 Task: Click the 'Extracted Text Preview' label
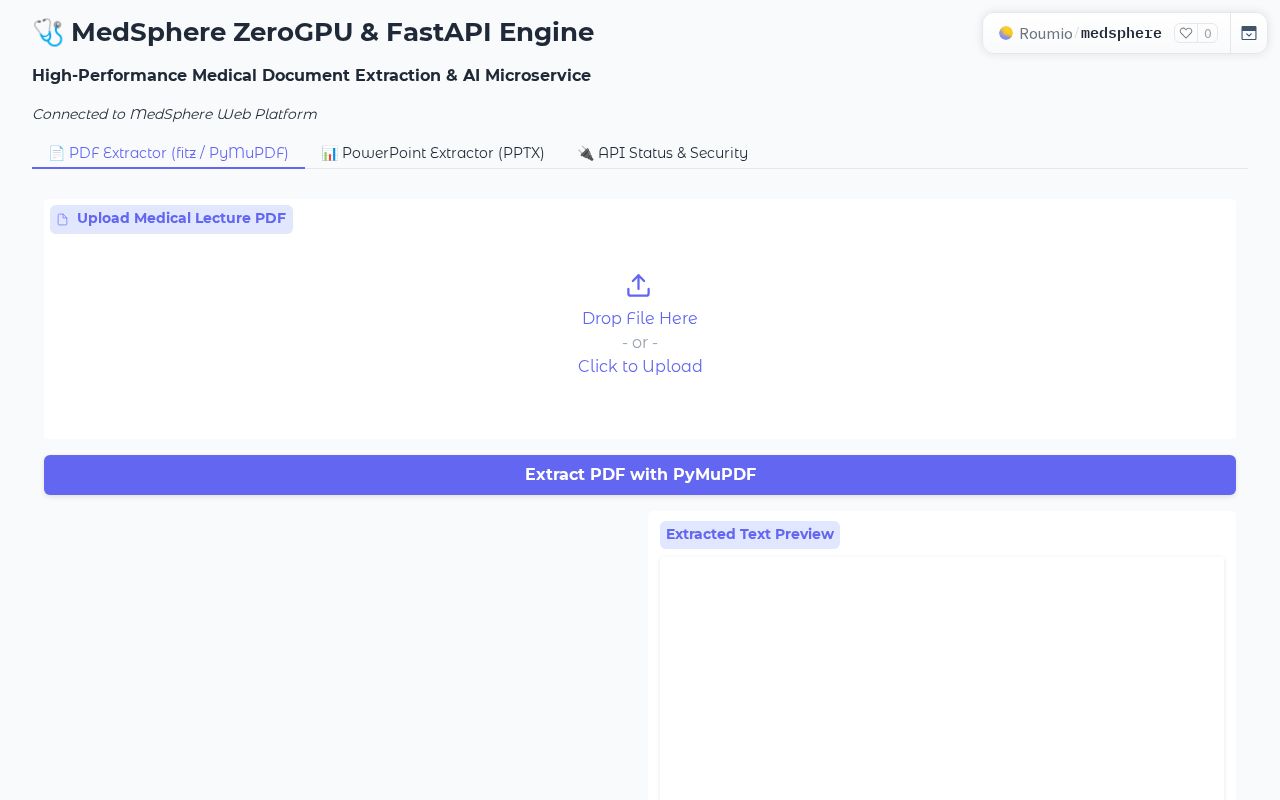tap(750, 534)
